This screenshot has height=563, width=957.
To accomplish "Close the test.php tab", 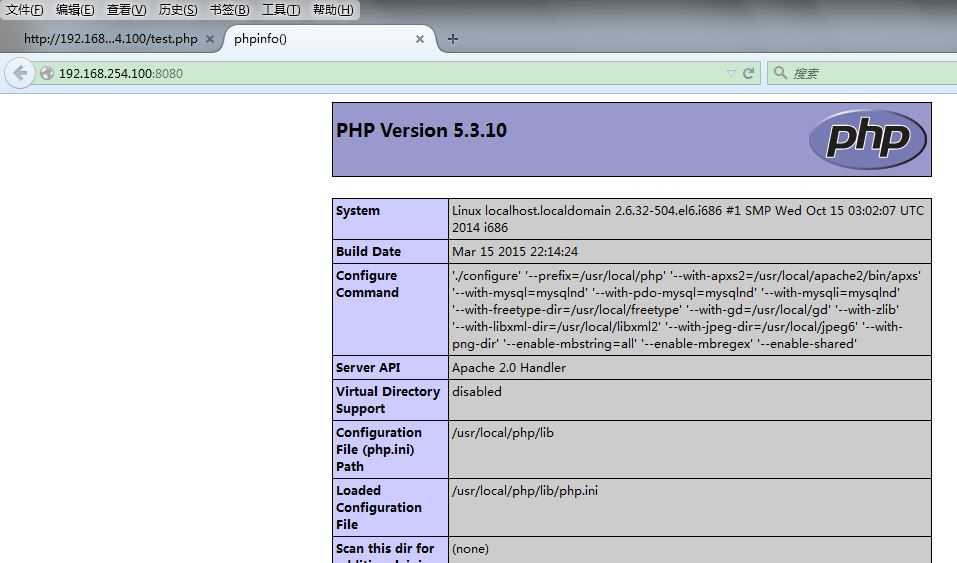I will (210, 39).
